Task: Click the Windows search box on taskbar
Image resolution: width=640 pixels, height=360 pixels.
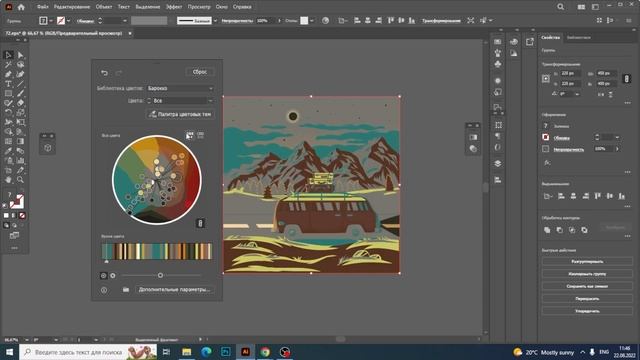Action: 88,352
